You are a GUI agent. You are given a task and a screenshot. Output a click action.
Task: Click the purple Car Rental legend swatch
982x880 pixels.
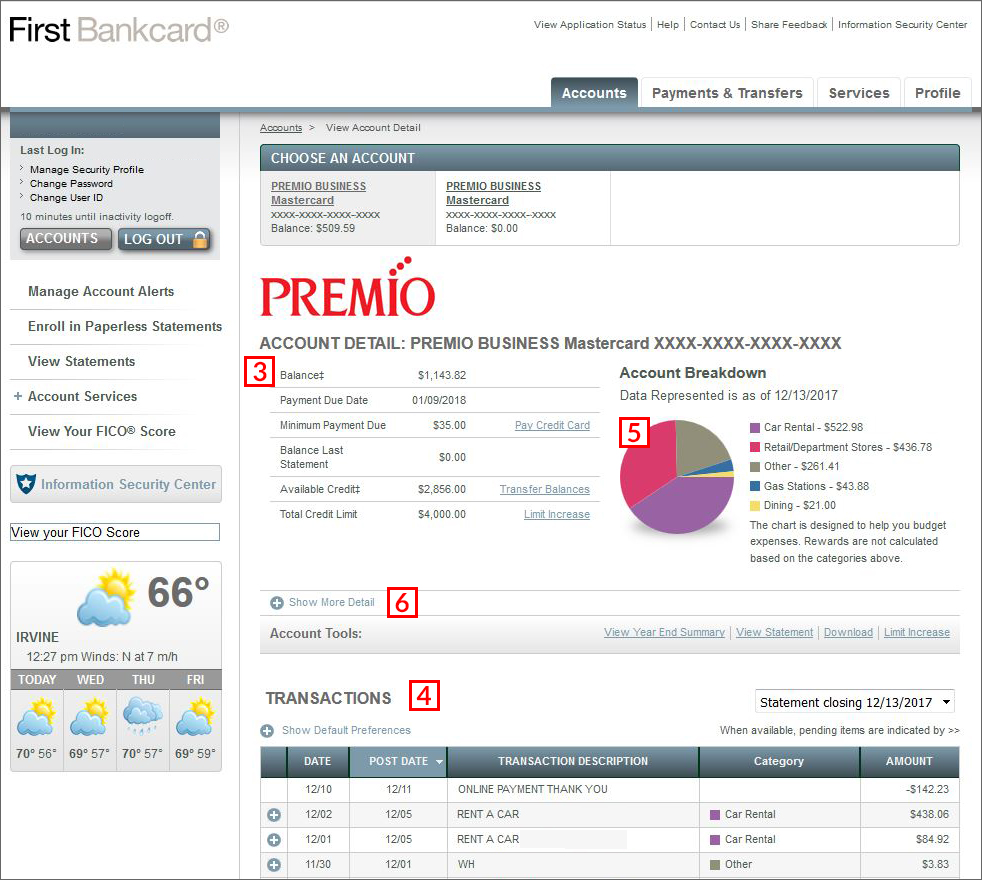[755, 428]
